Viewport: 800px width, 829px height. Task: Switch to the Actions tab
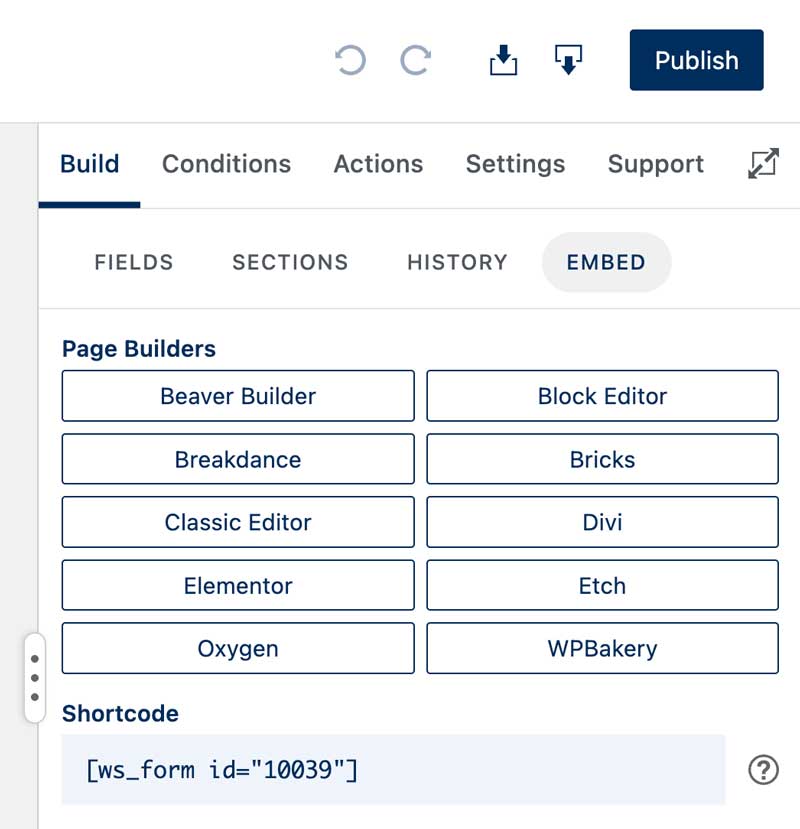378,164
